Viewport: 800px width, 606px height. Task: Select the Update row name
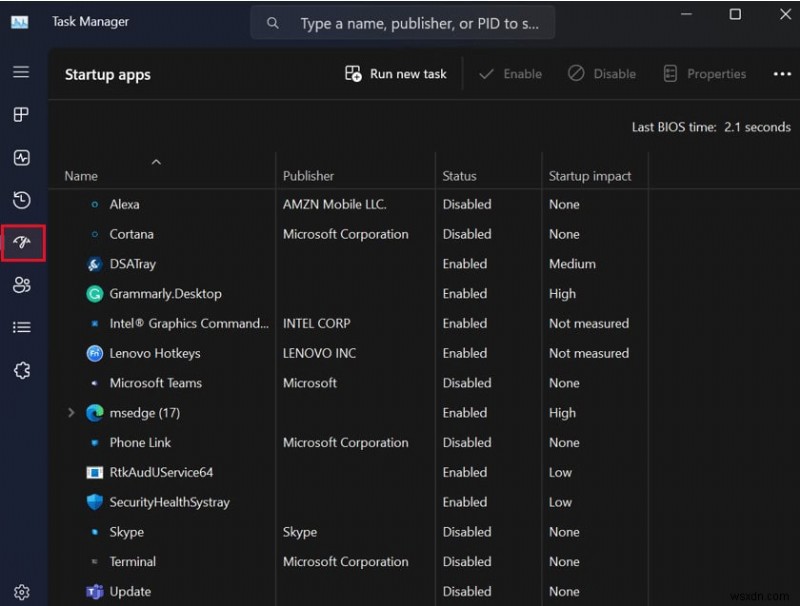(130, 592)
